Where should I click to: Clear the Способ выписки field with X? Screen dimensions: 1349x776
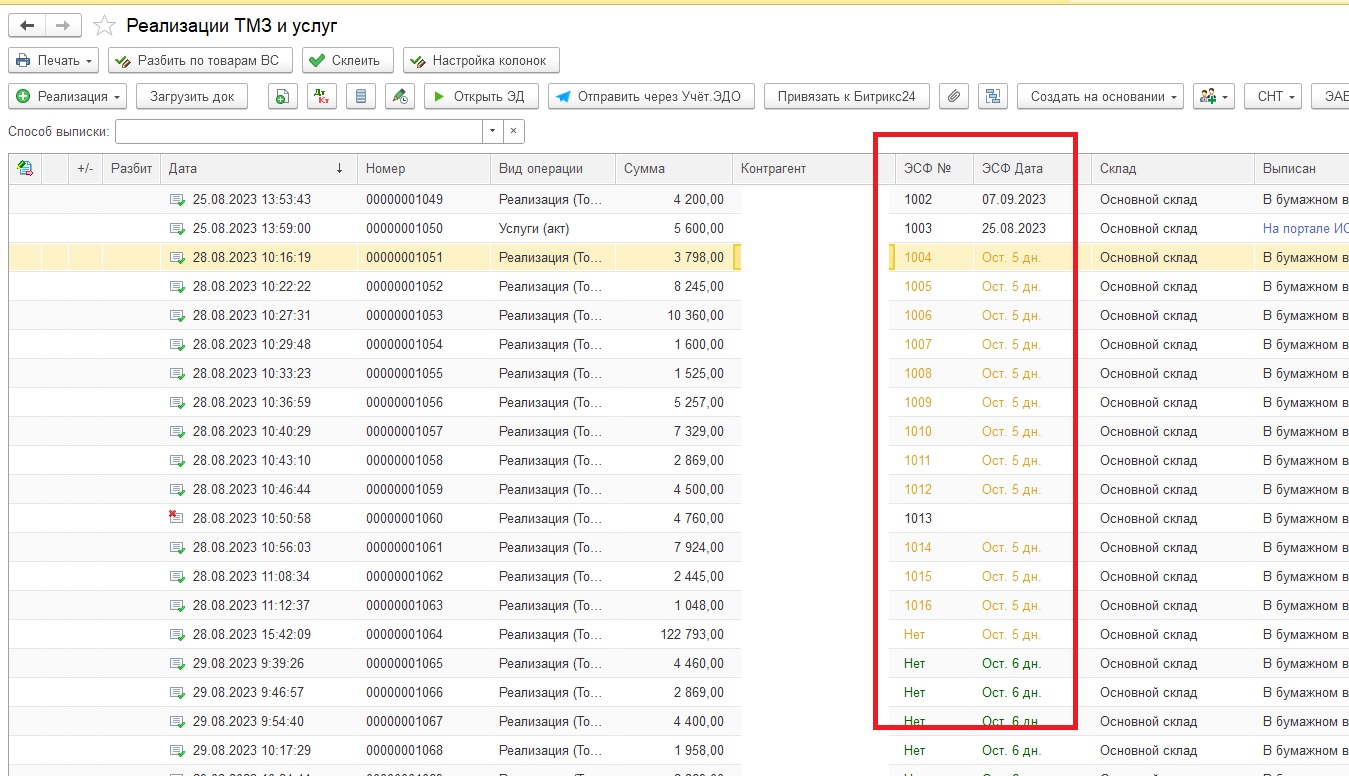pos(512,131)
